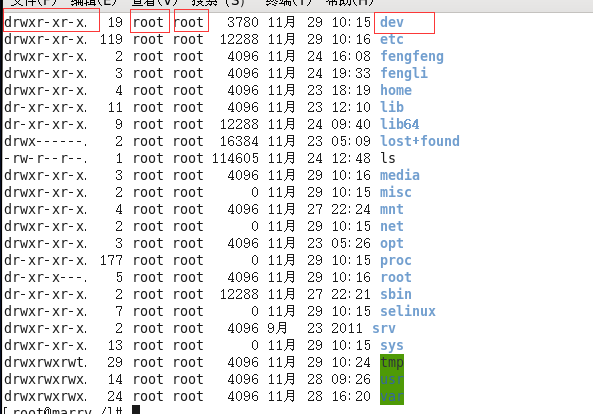Click the ls file name
This screenshot has width=593, height=414.
[388, 158]
